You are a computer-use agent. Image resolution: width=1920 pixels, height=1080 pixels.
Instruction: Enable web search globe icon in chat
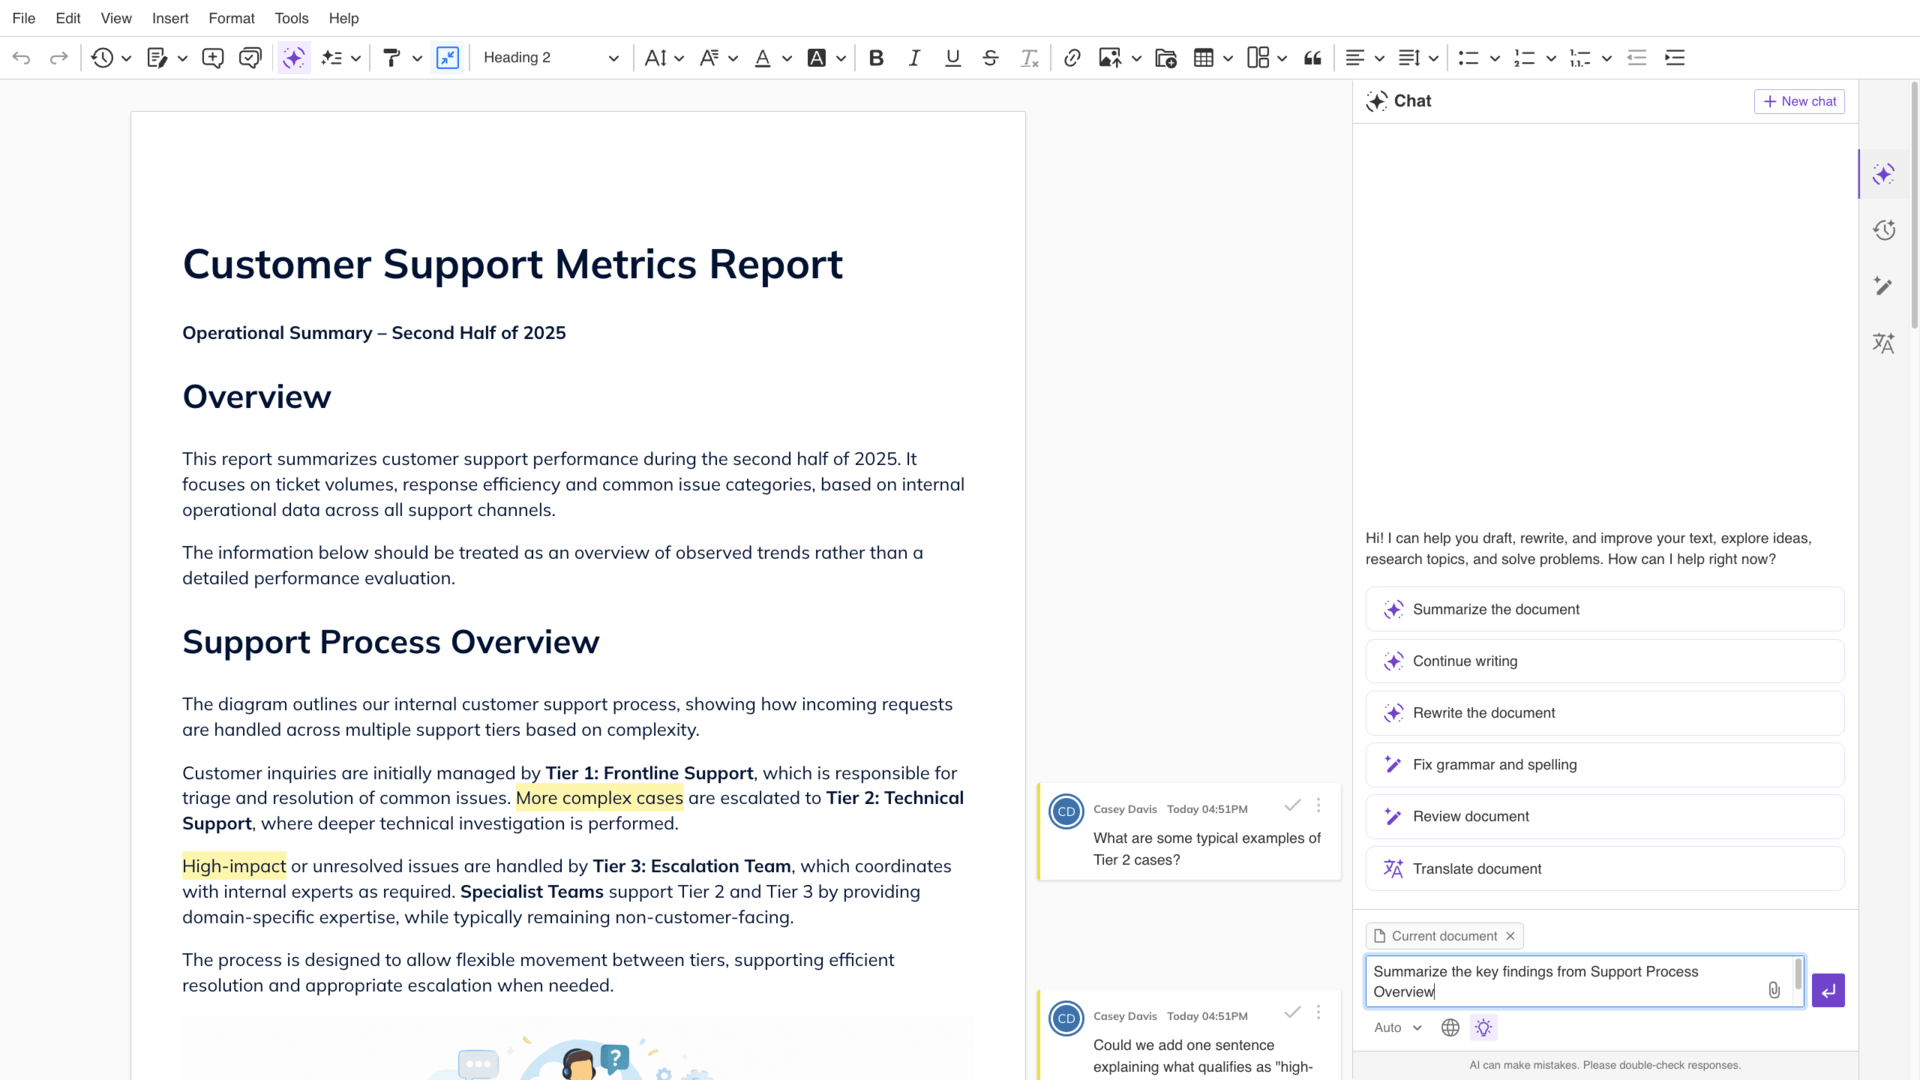[x=1450, y=1027]
